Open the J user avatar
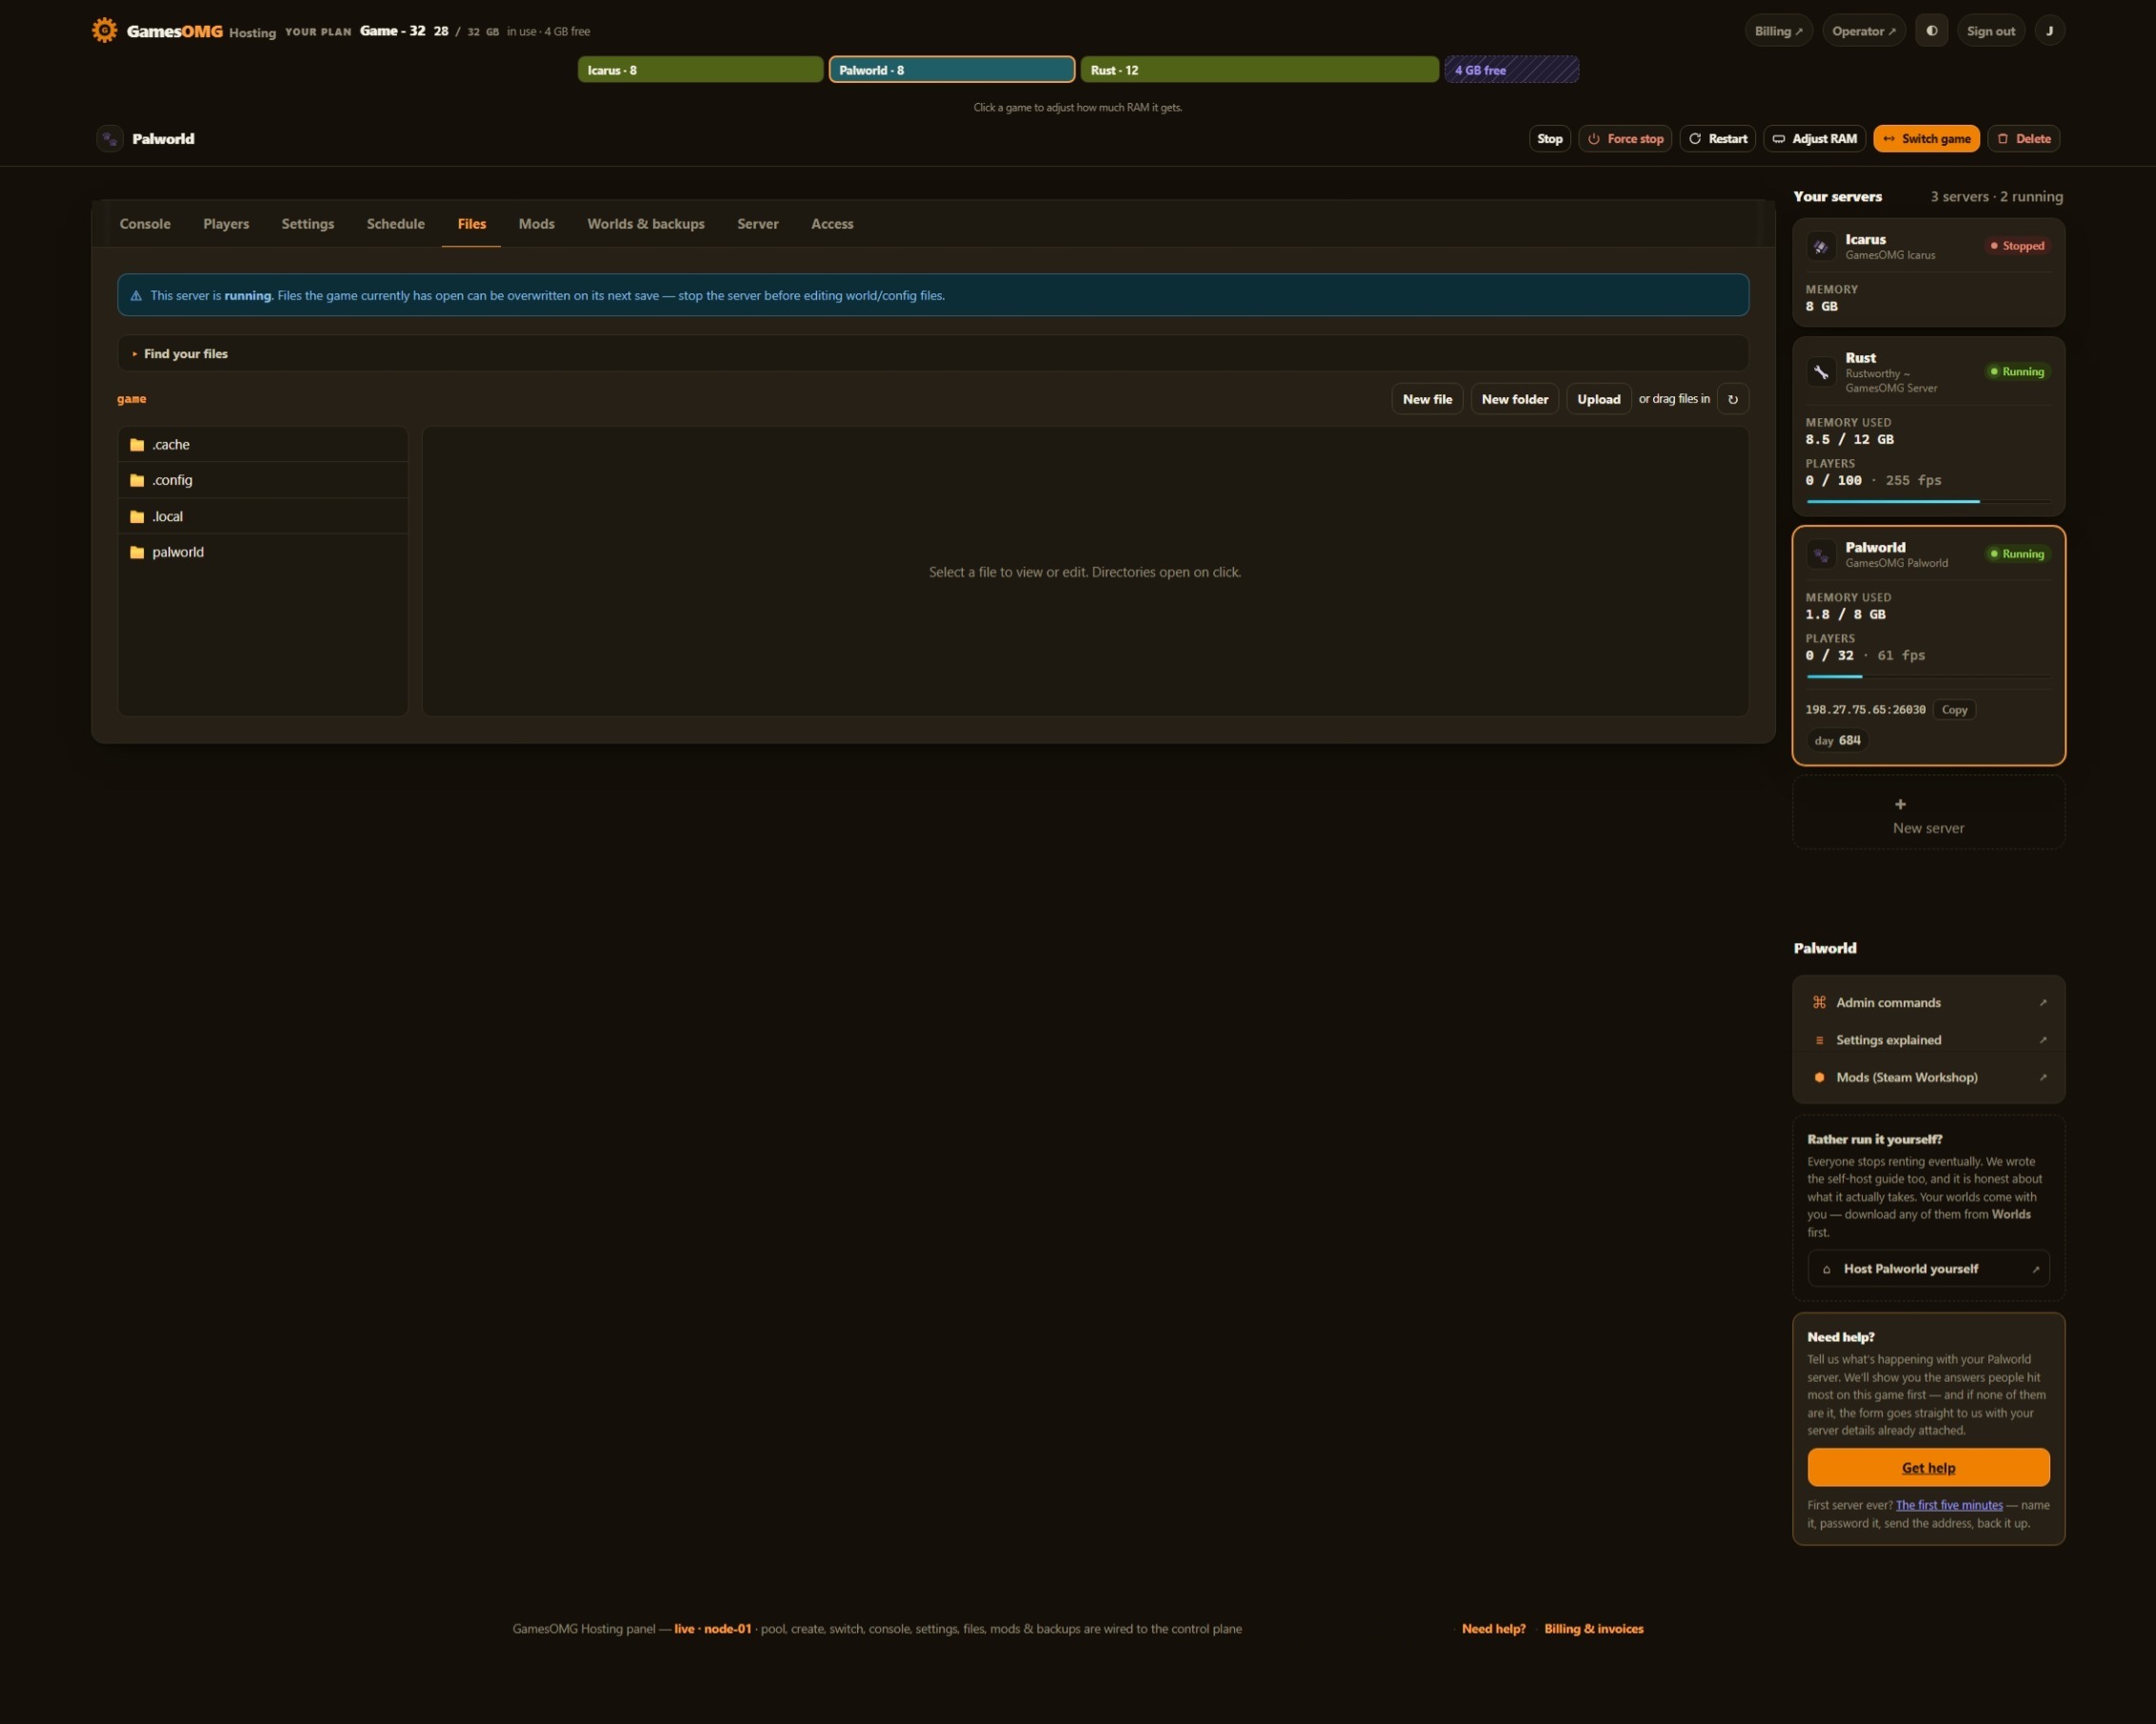Image resolution: width=2156 pixels, height=1724 pixels. 2049,31
